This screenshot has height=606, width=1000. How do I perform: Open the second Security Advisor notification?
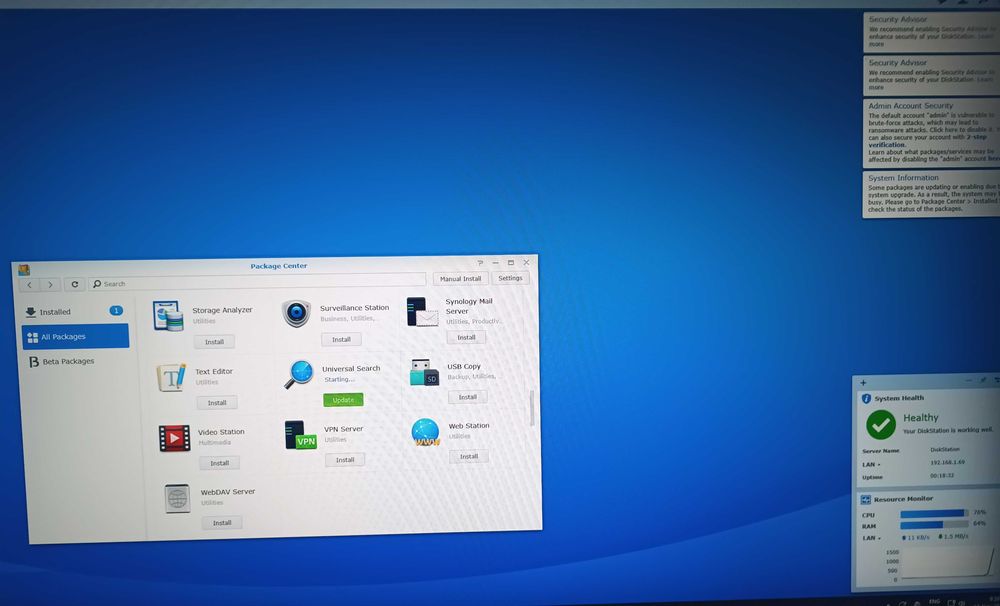[931, 75]
